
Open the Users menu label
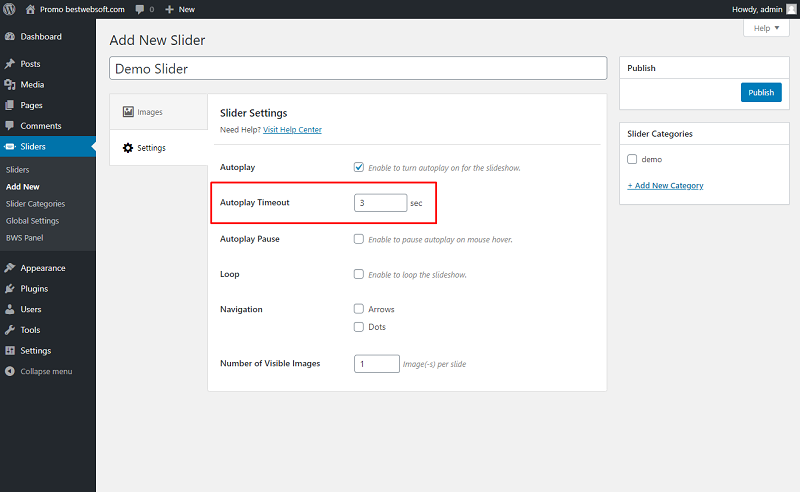click(x=31, y=309)
